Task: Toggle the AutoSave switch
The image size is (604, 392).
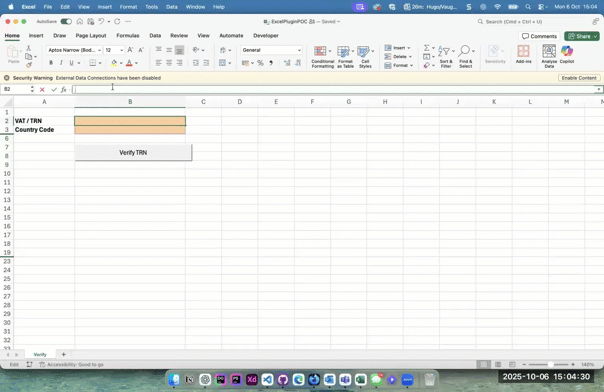Action: tap(66, 22)
